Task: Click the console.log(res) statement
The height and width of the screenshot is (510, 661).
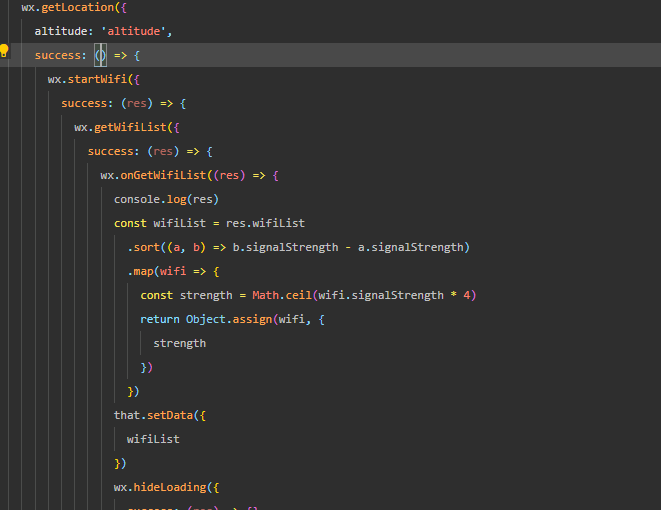Action: (x=166, y=199)
